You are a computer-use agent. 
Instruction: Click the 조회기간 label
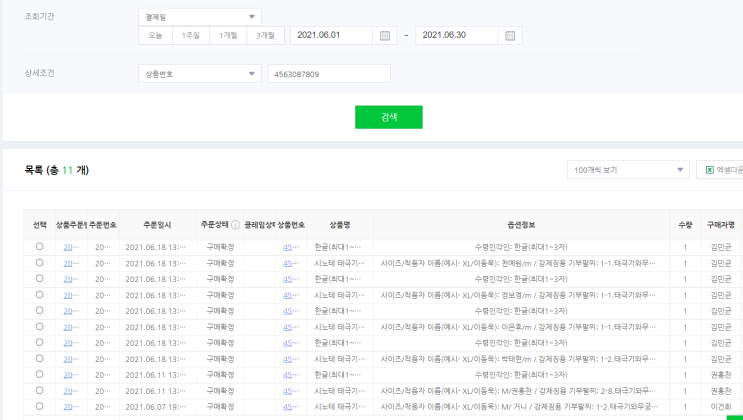pyautogui.click(x=39, y=17)
